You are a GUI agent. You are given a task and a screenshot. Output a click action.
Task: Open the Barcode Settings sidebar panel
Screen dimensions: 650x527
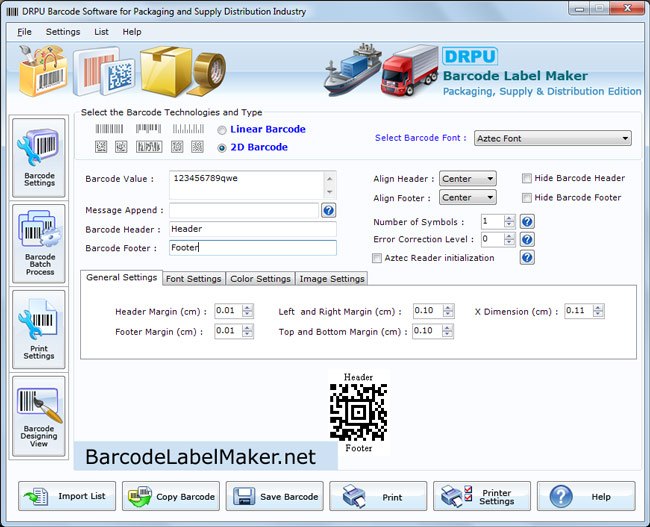(x=39, y=158)
